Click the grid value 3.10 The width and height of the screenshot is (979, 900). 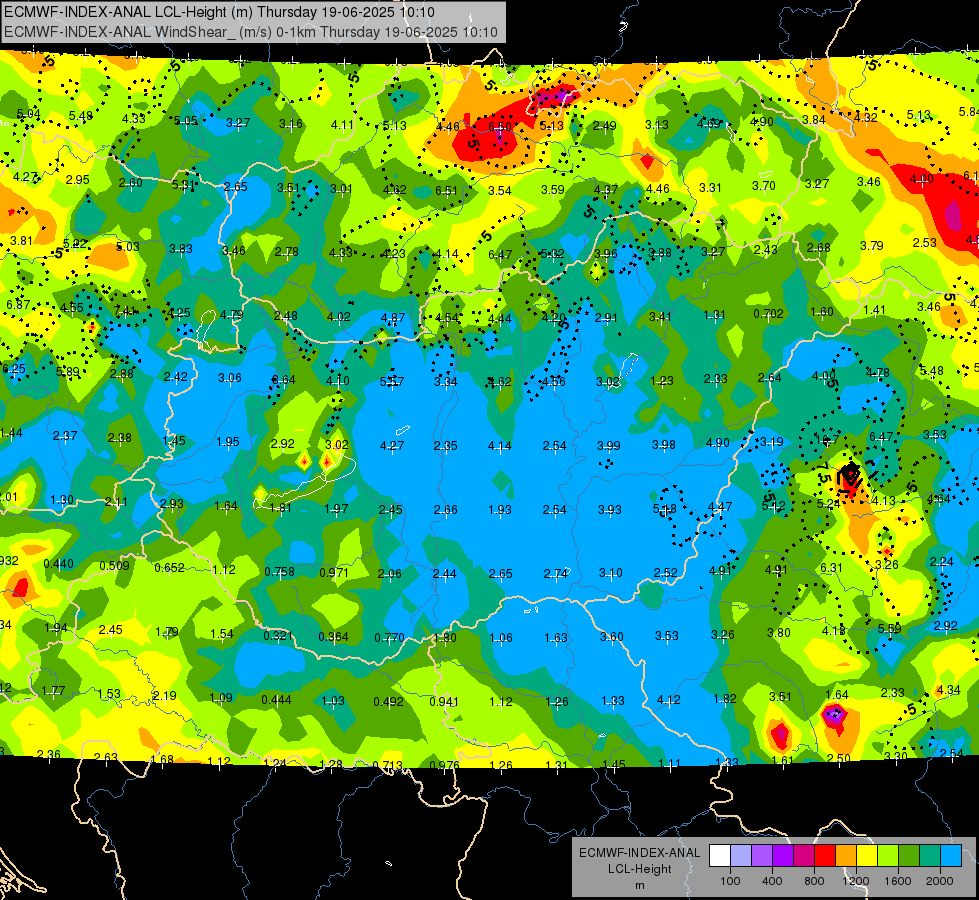point(611,573)
